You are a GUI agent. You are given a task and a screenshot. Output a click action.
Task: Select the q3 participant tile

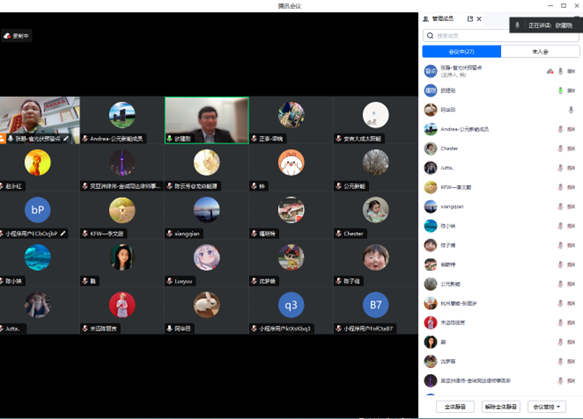coord(291,310)
